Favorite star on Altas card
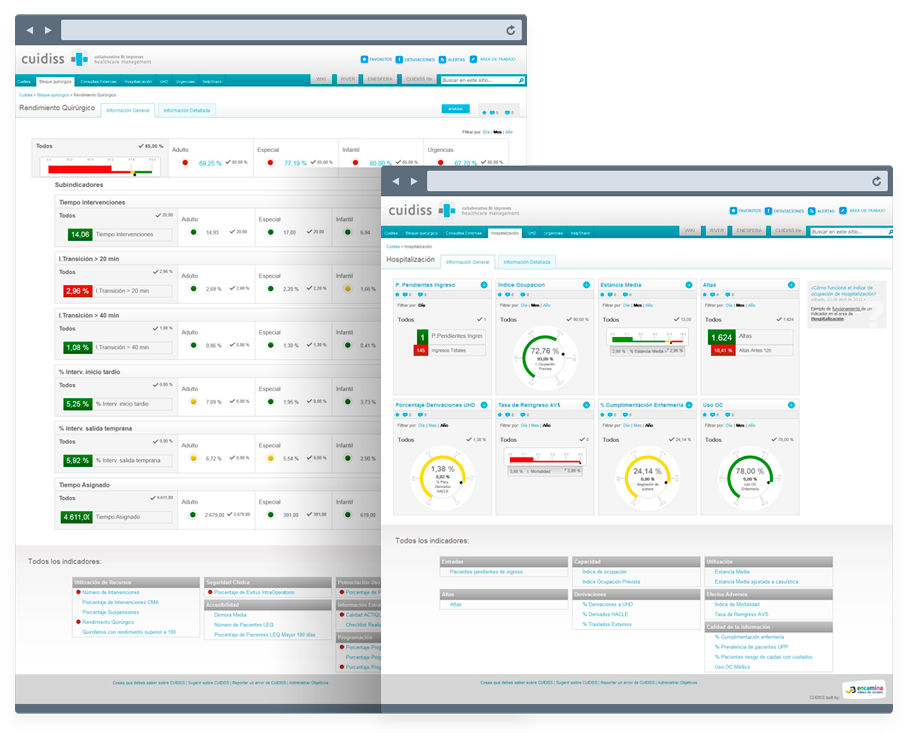914x733 pixels. coord(705,294)
